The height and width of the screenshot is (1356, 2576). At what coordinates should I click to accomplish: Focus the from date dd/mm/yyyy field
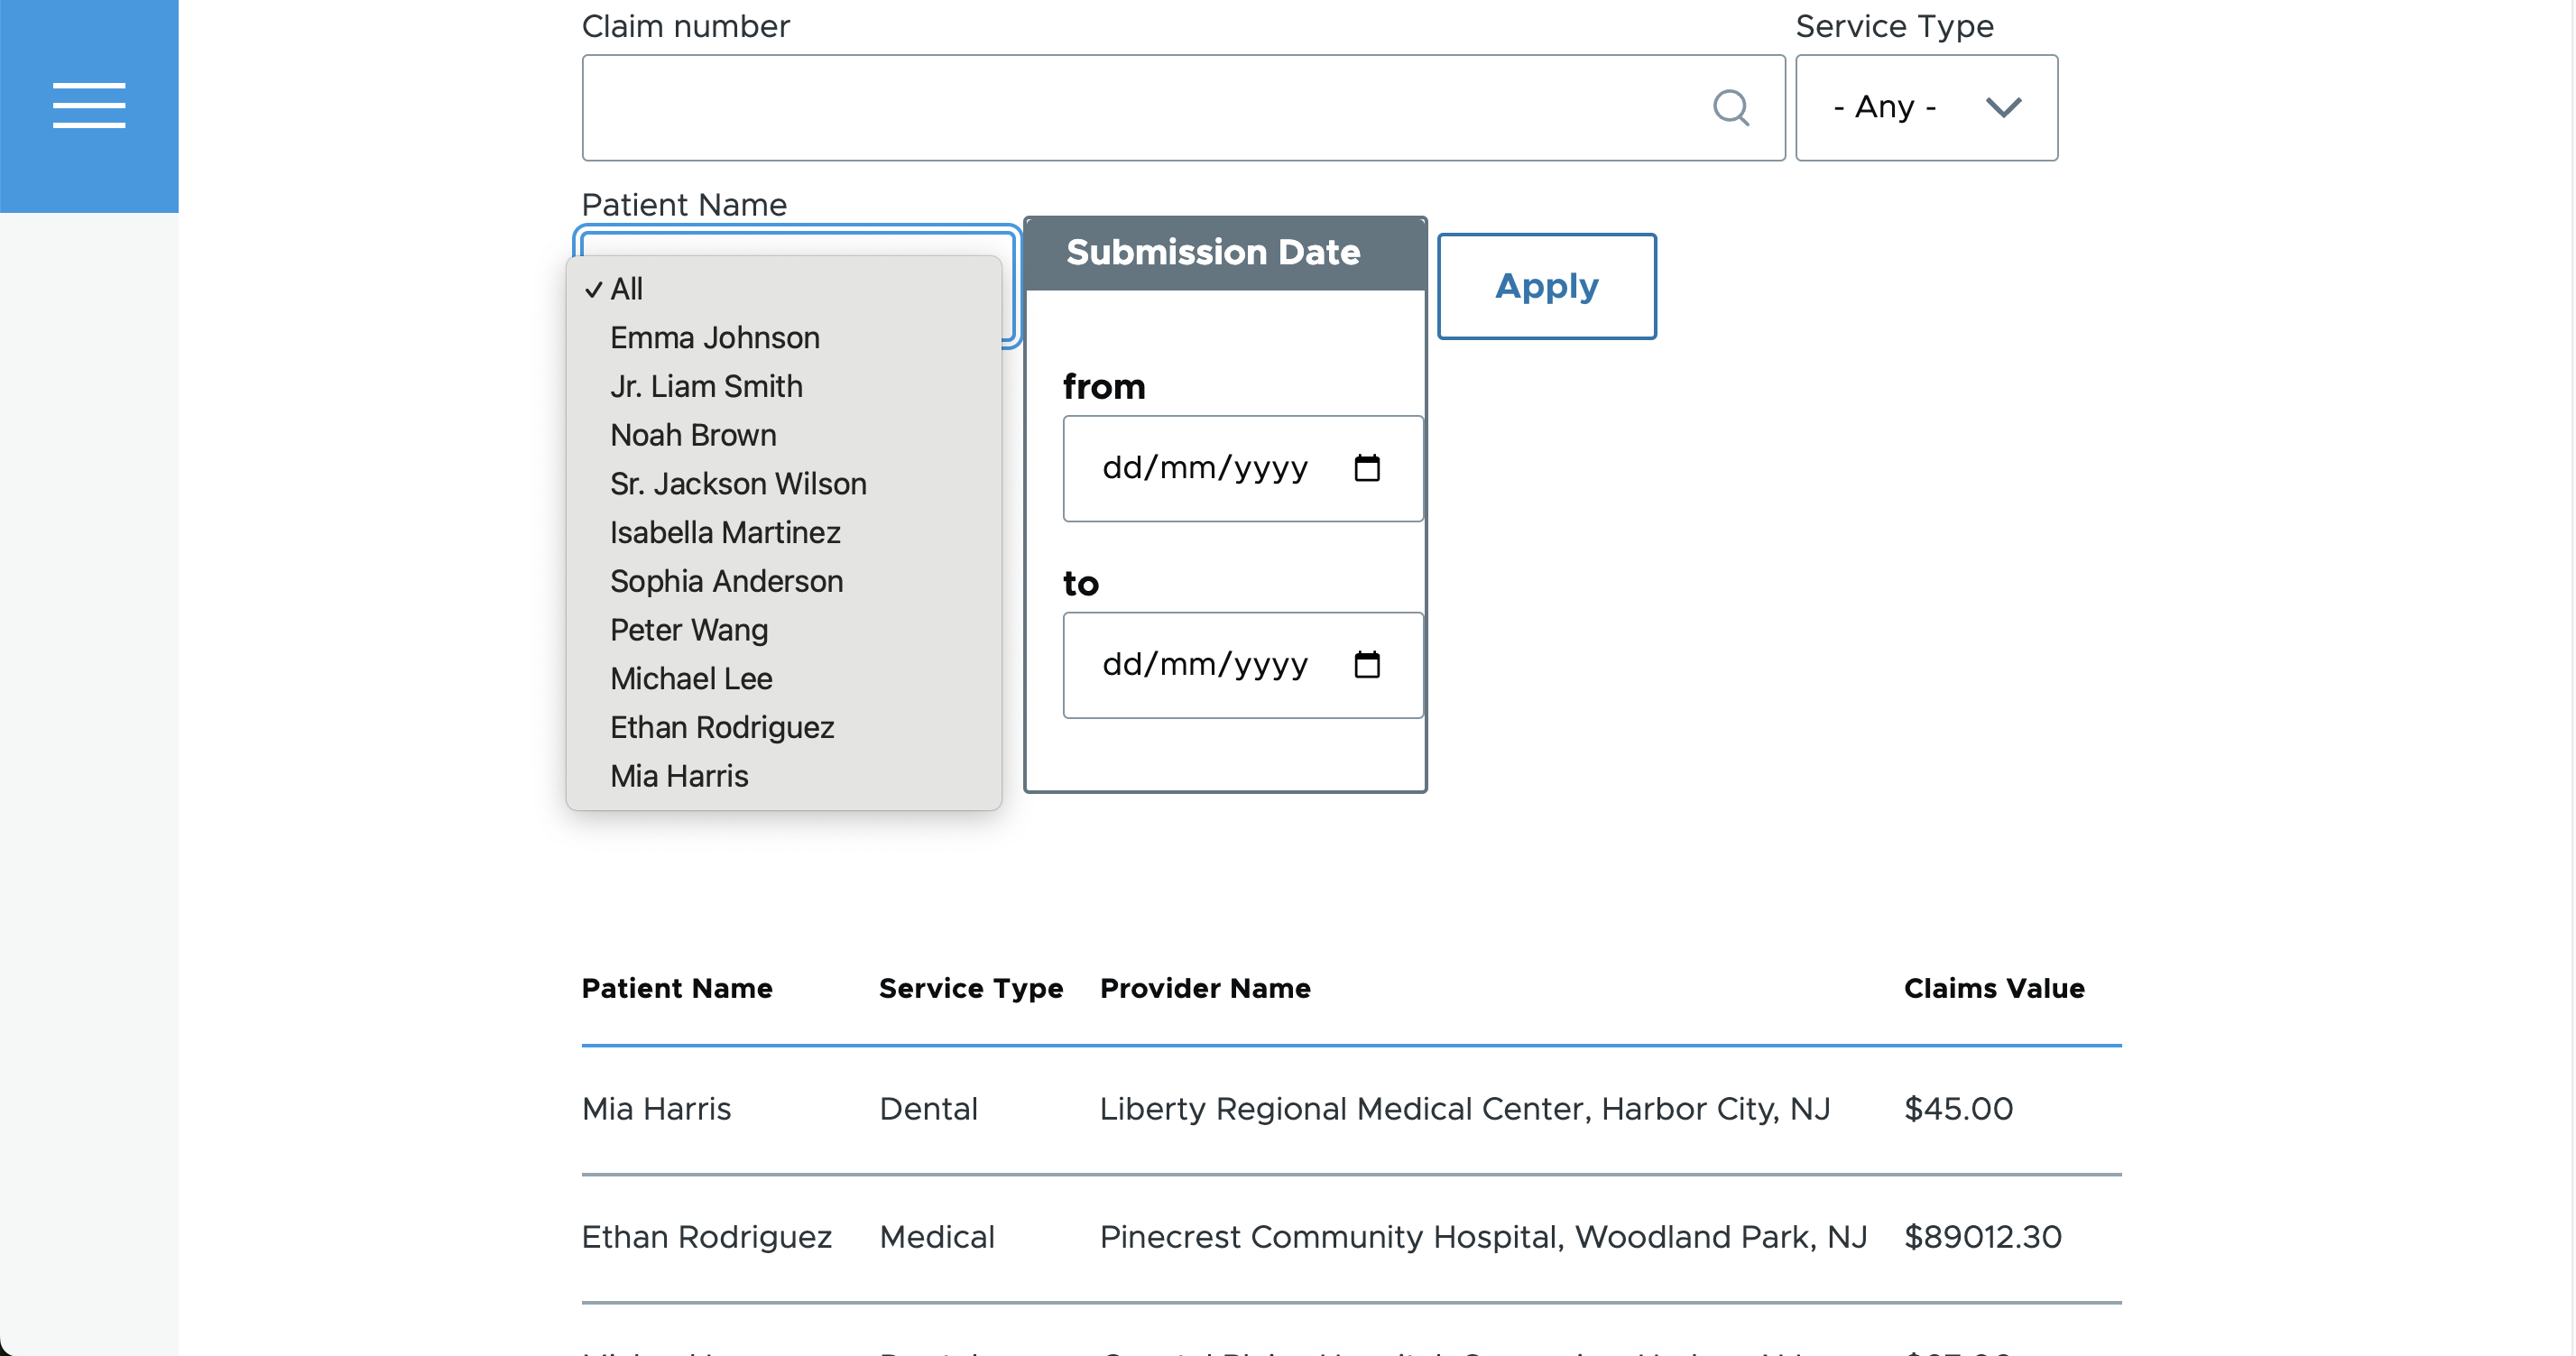coord(1204,468)
